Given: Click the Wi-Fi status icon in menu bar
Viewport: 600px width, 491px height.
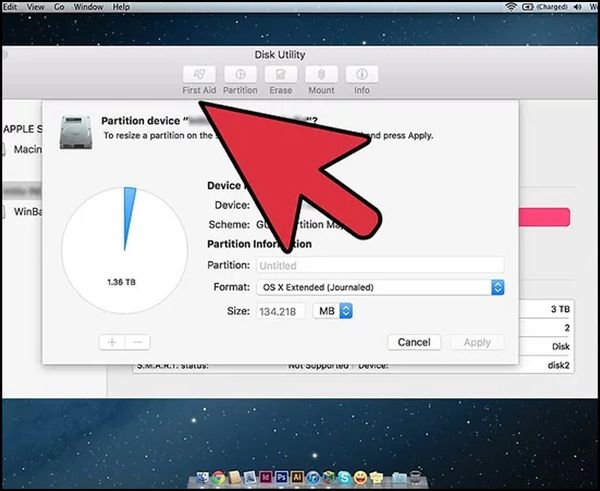Looking at the screenshot, I should (512, 7).
